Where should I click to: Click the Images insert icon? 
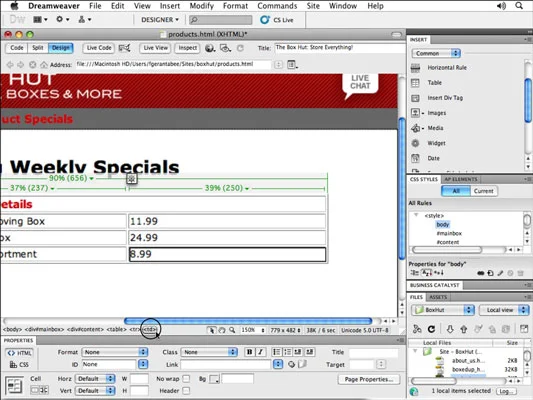(415, 113)
